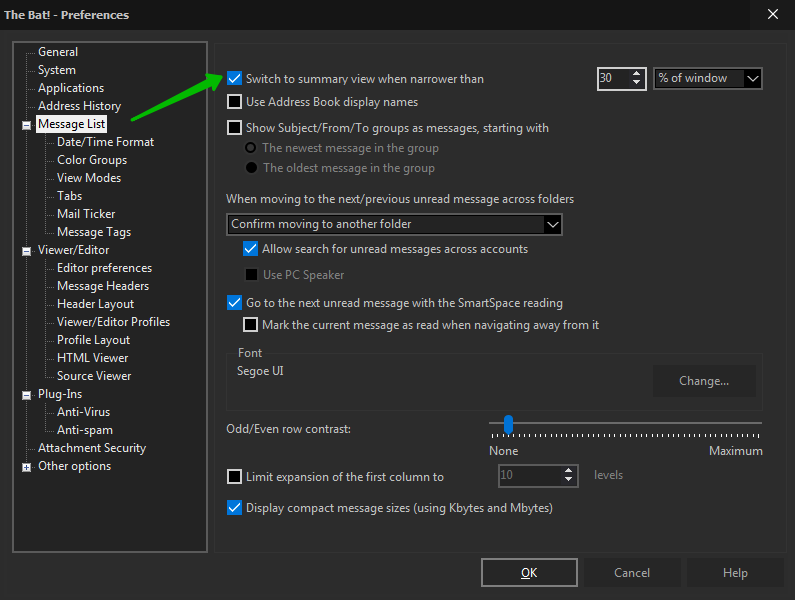Select System in the preferences tree
The width and height of the screenshot is (795, 600).
[x=57, y=70]
